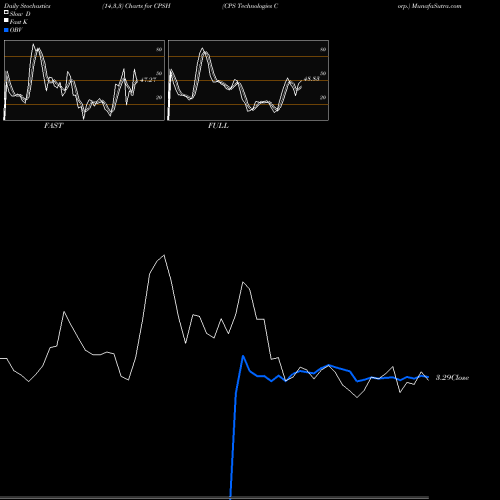Click the 'FULL' caption below the chart
This screenshot has width=500, height=500.
tap(218, 126)
